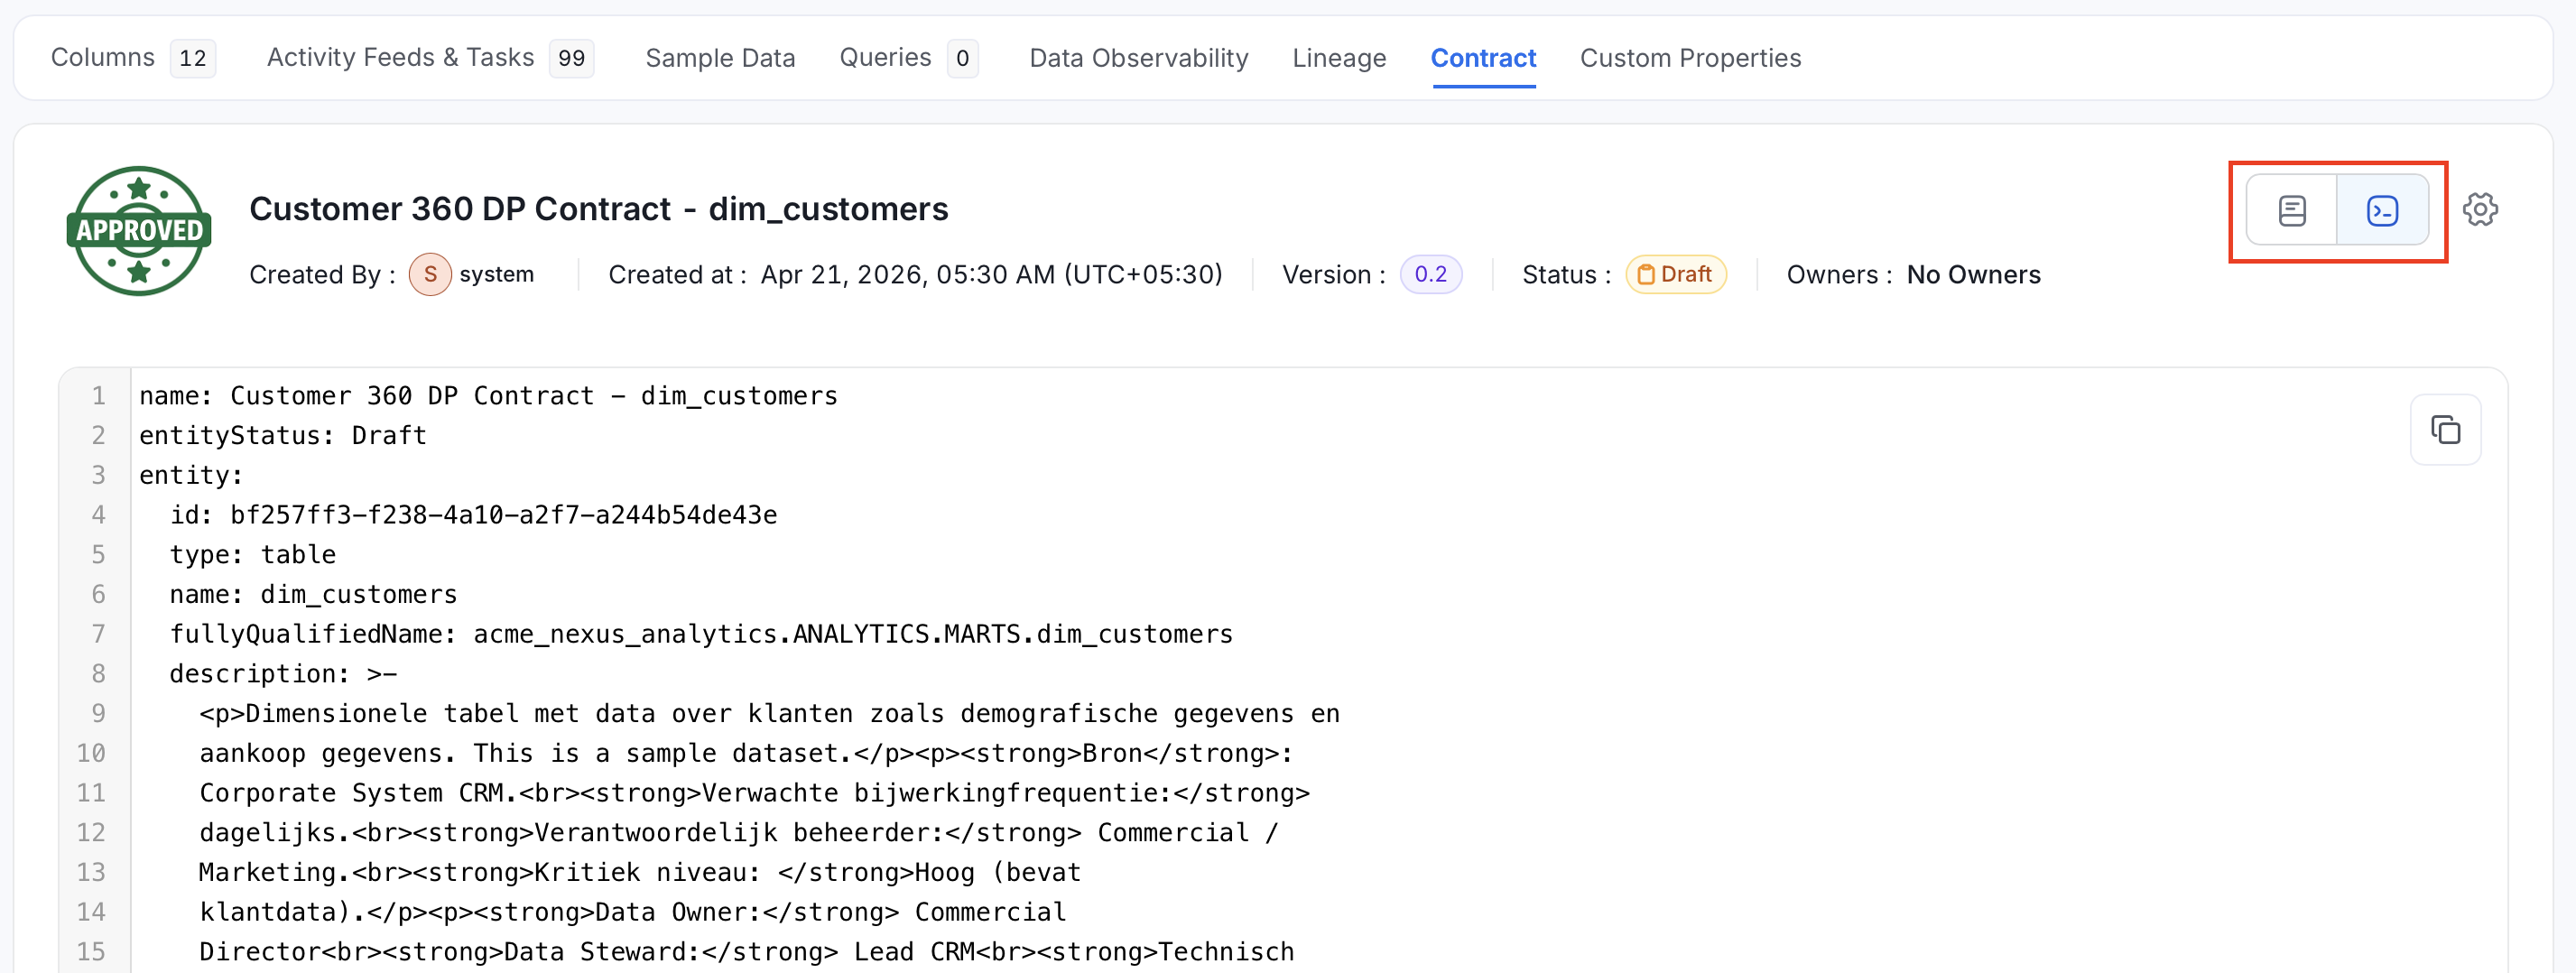Click the entity id line in code
This screenshot has width=2576, height=973.
(x=473, y=515)
